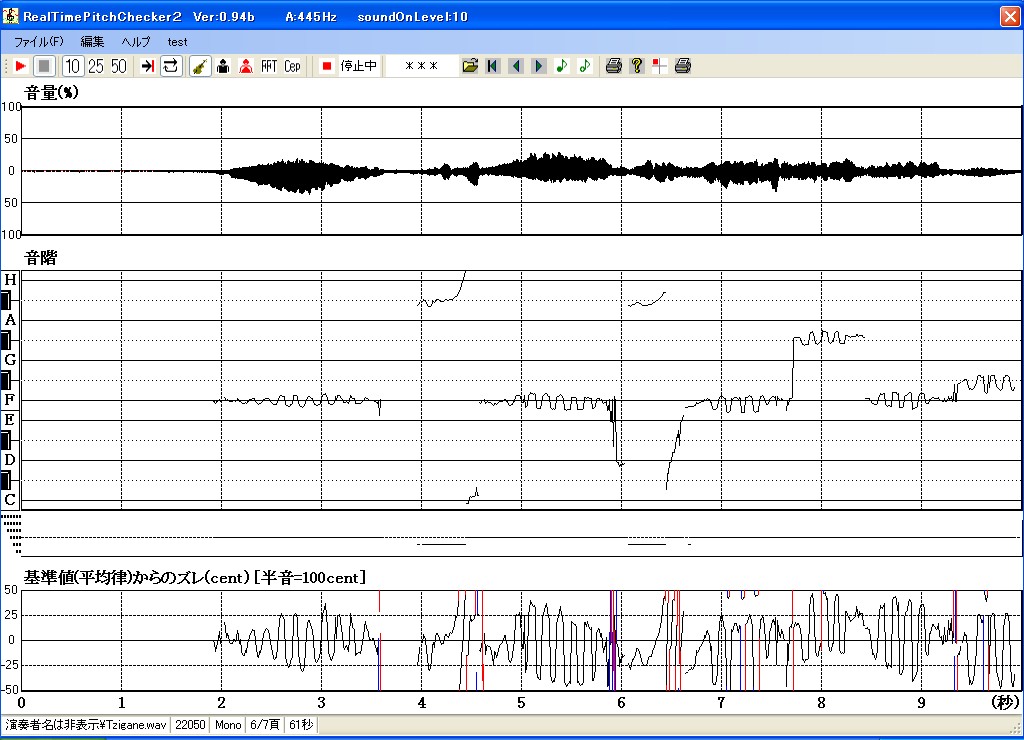Click the A key on the piano scale
This screenshot has height=740, width=1024.
(x=10, y=320)
